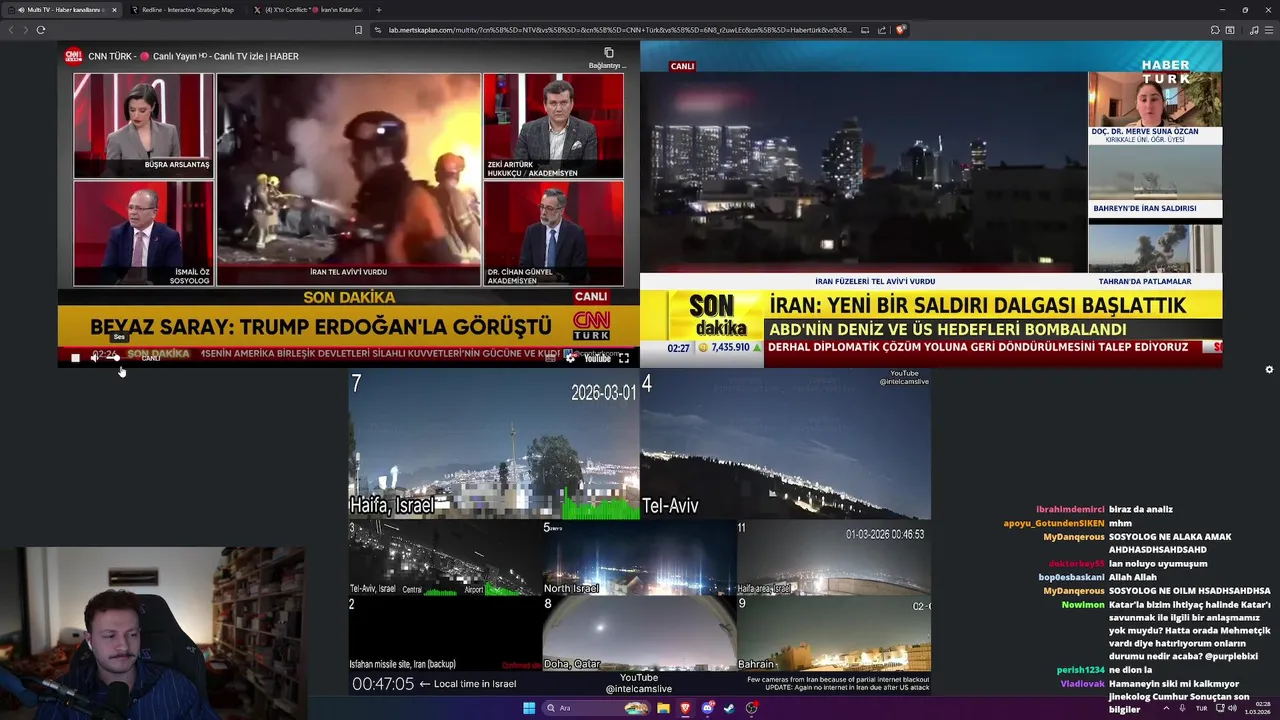Click chat username ibrahimdemirci

(1070, 509)
